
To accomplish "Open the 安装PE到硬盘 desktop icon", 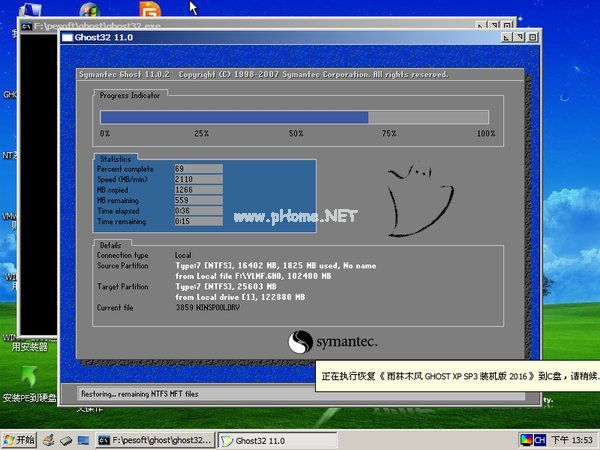I will [29, 384].
